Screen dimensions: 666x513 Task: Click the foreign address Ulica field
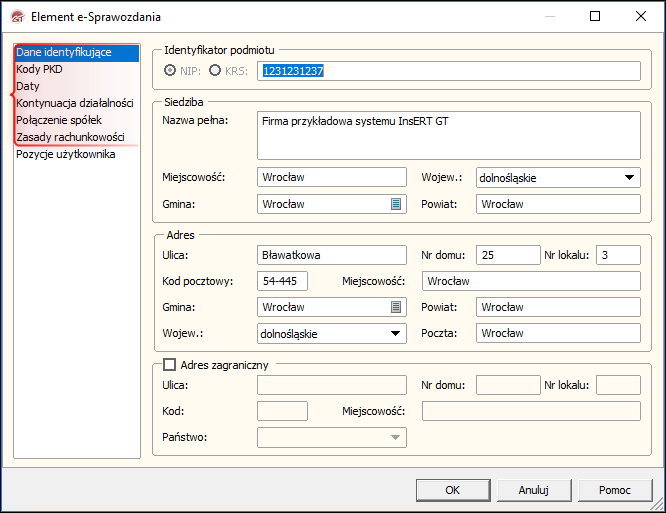coord(331,385)
